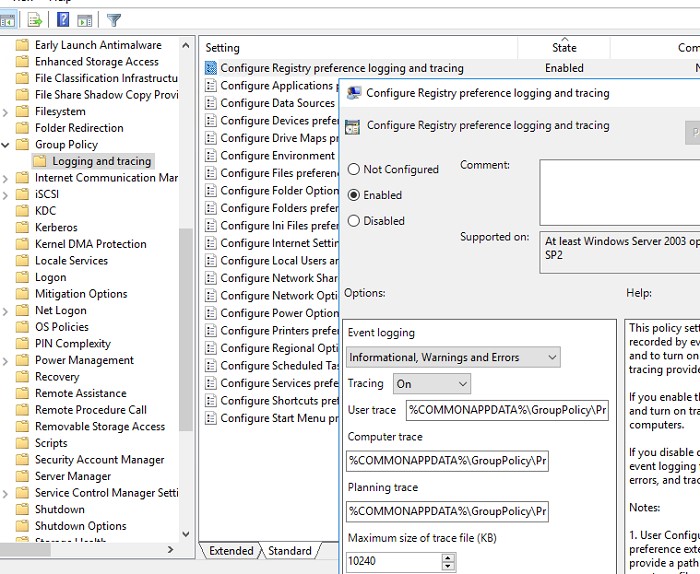The image size is (700, 574).
Task: Click the Setting column header
Action: tap(359, 48)
